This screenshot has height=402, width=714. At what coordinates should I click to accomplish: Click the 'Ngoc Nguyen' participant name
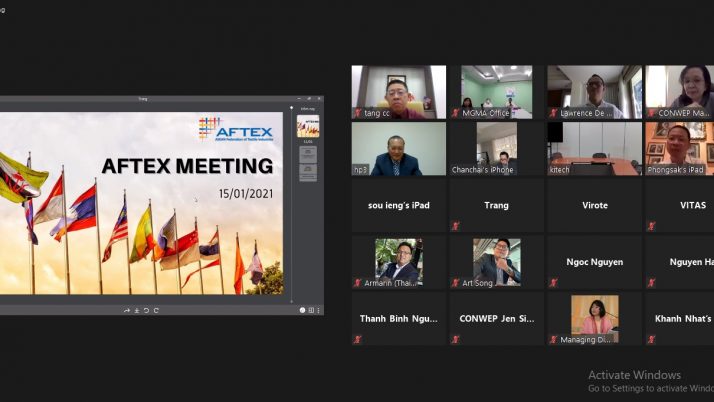pyautogui.click(x=595, y=262)
